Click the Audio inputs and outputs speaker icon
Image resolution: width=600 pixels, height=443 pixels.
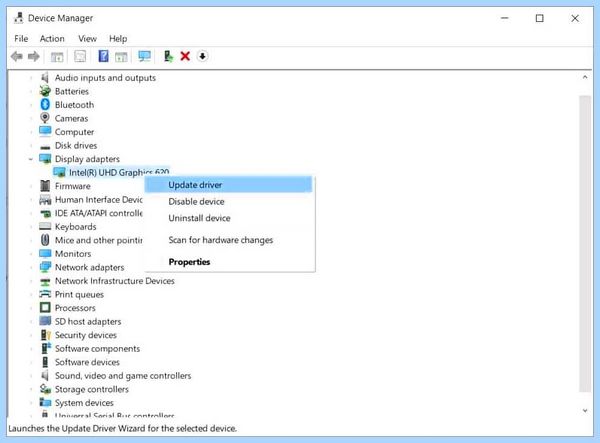click(x=45, y=78)
